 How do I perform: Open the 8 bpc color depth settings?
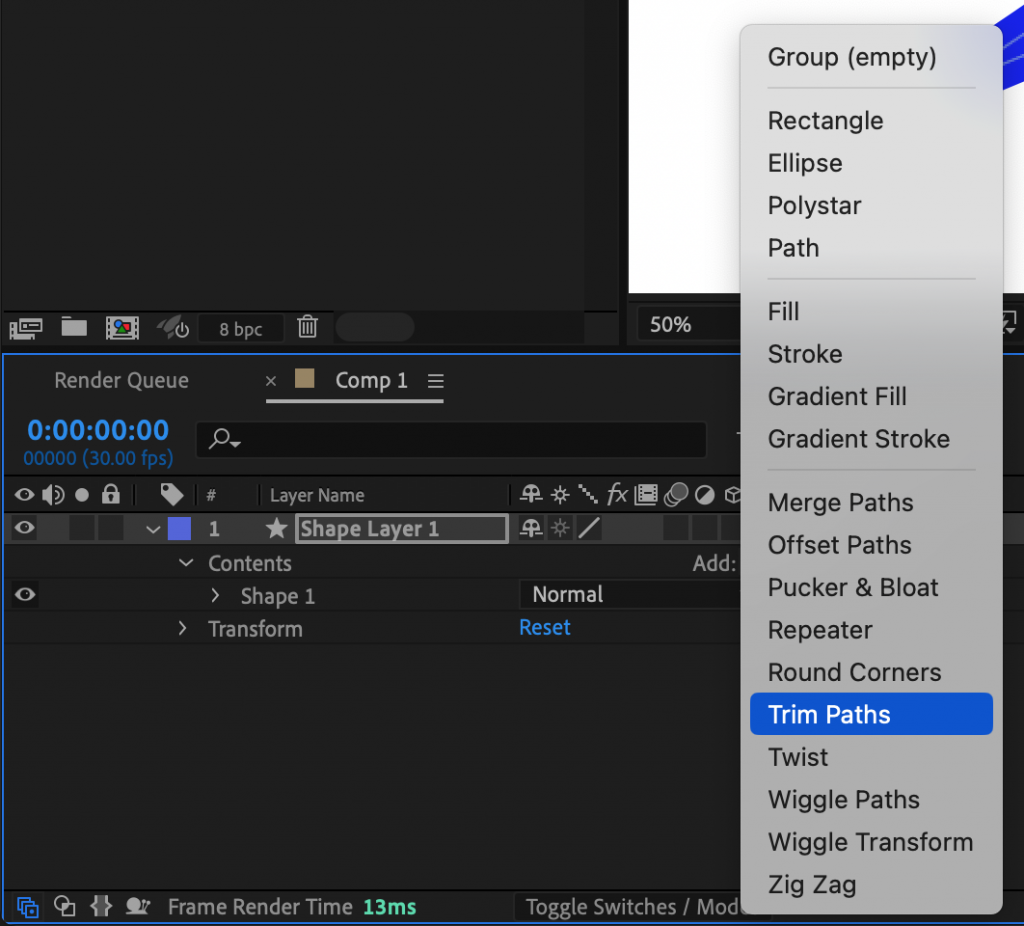[240, 328]
